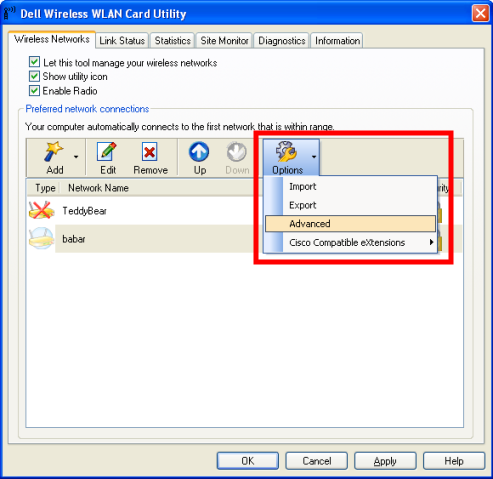Uncheck Let this tool manage wireless networks

click(x=34, y=62)
